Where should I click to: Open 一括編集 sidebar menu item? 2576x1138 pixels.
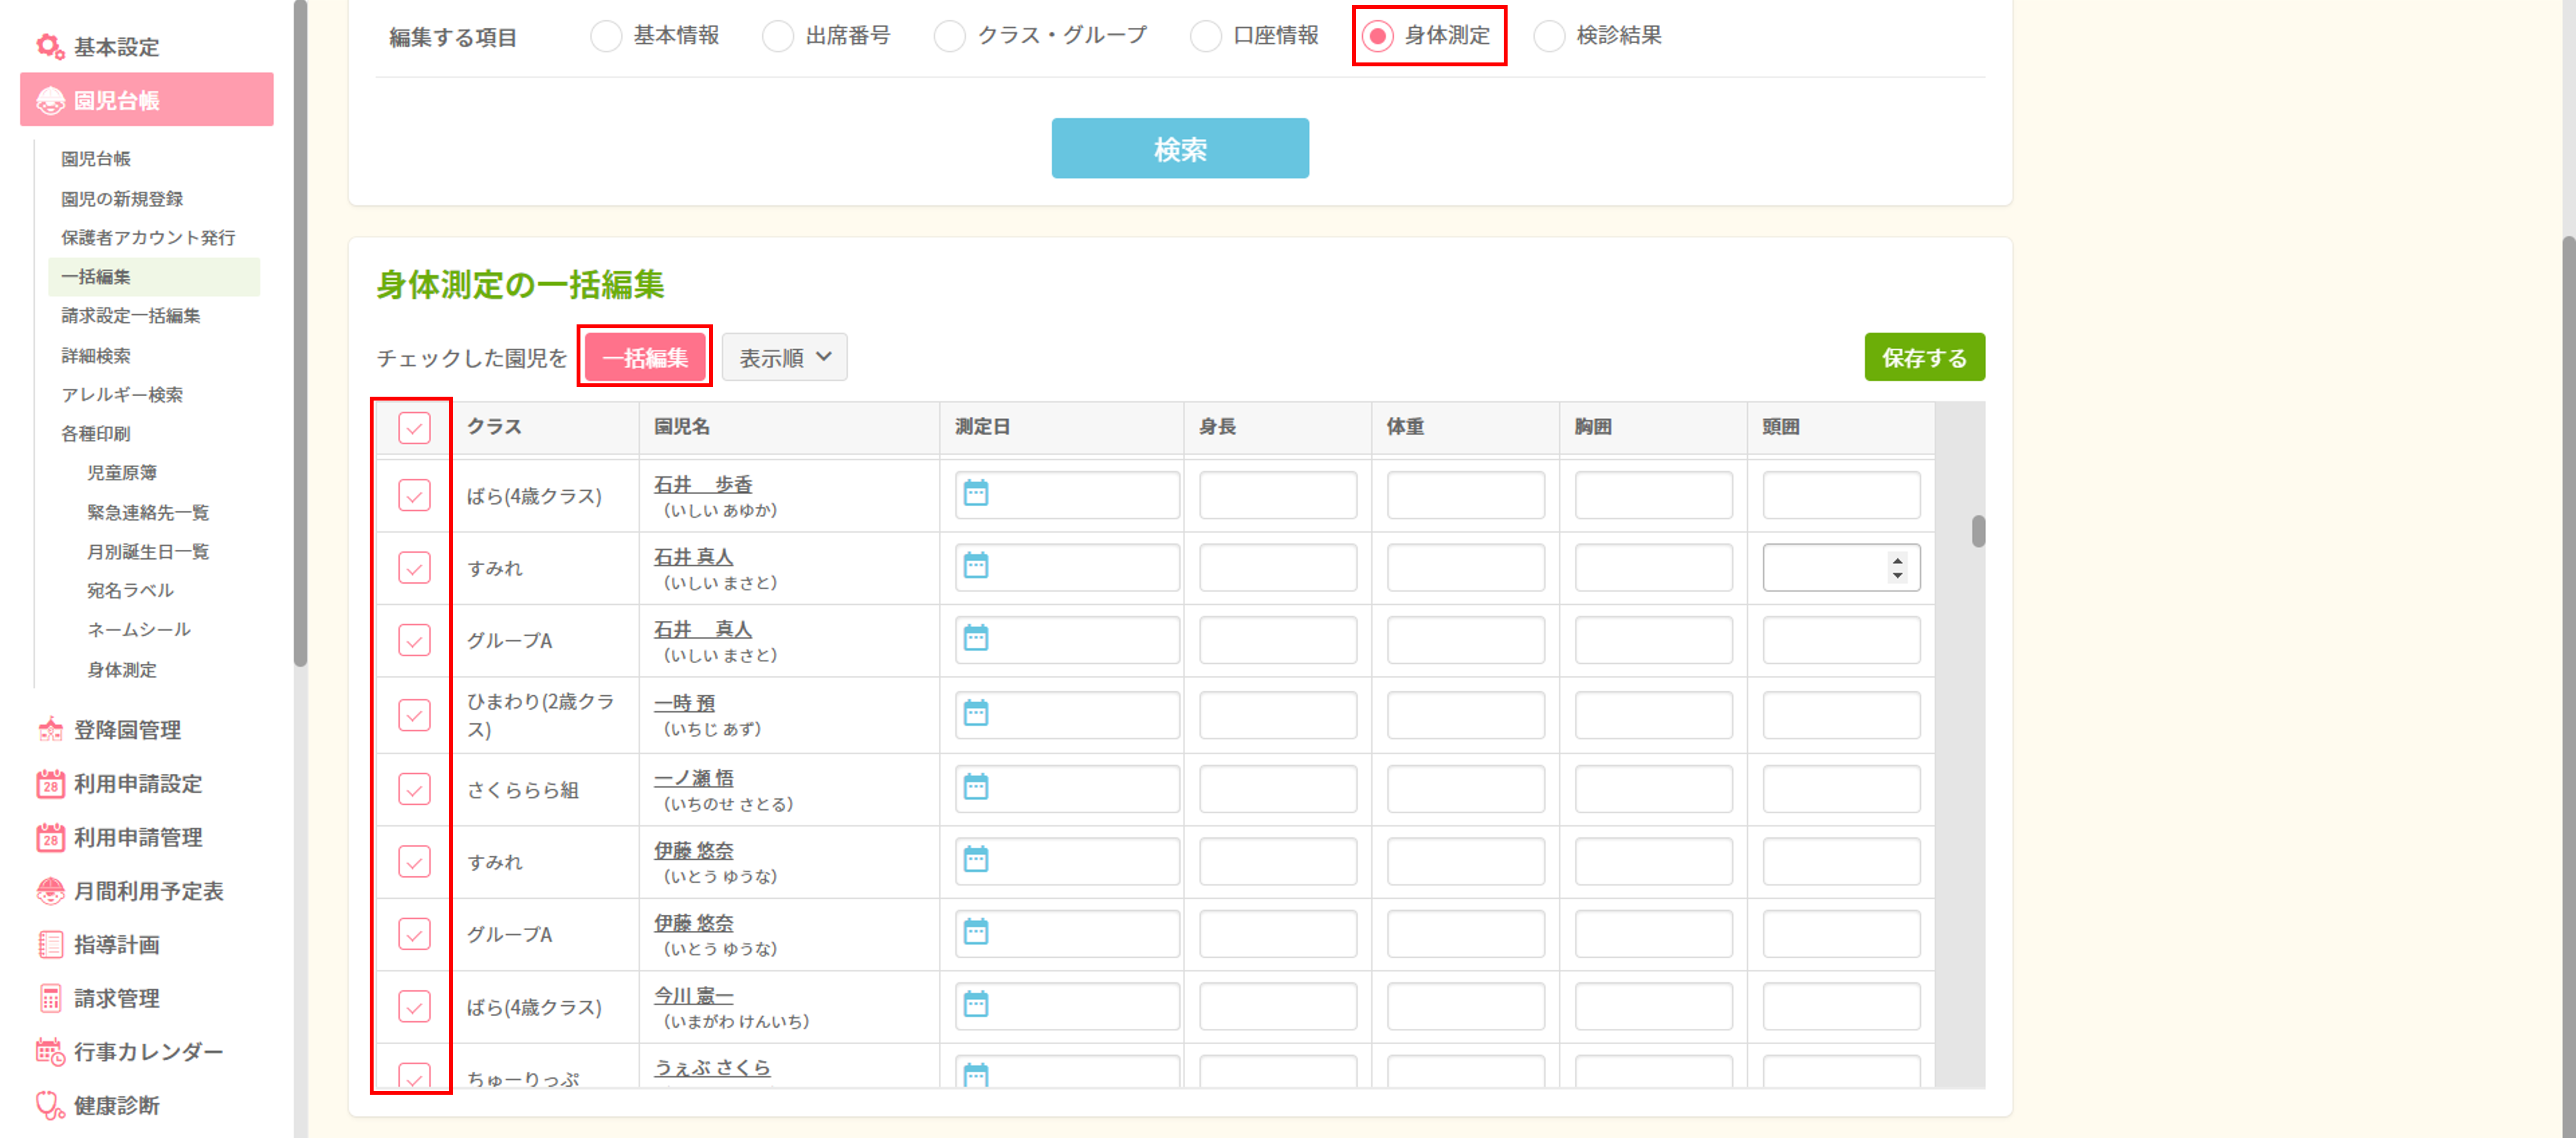(154, 277)
